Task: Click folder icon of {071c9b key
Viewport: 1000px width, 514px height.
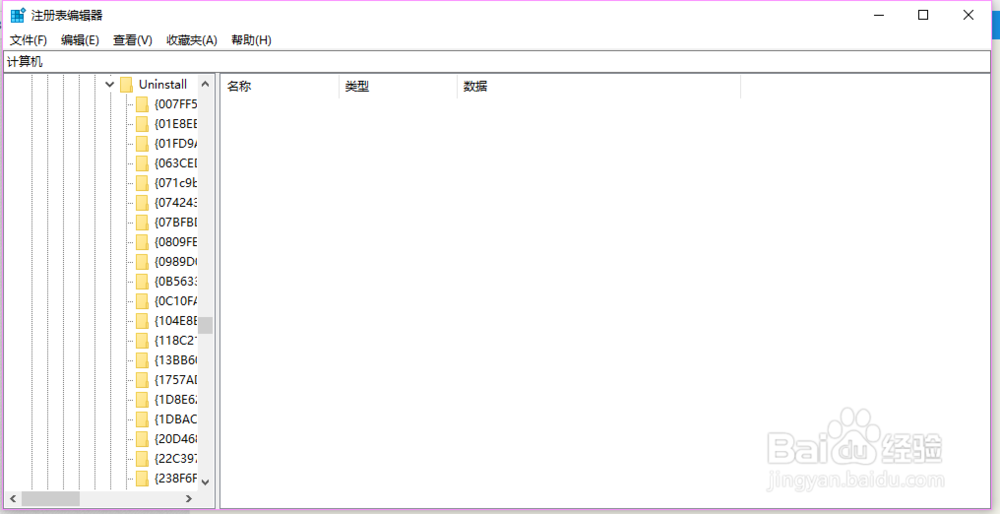Action: (142, 183)
